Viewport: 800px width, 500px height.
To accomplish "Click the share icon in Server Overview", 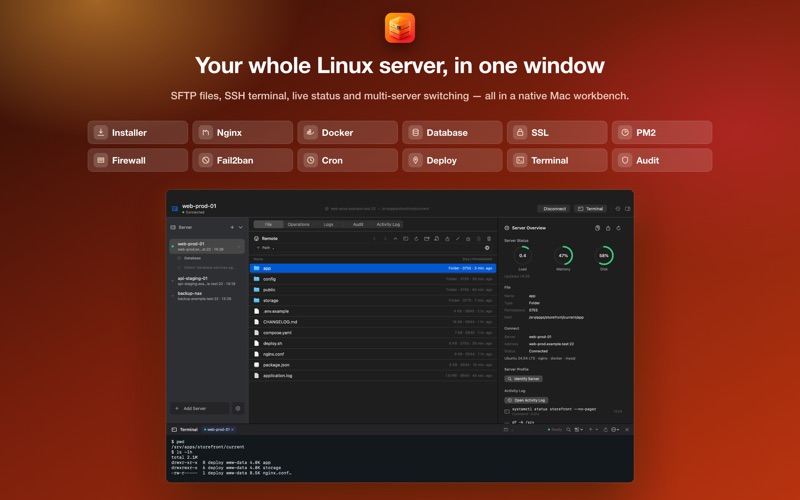I will (x=608, y=228).
